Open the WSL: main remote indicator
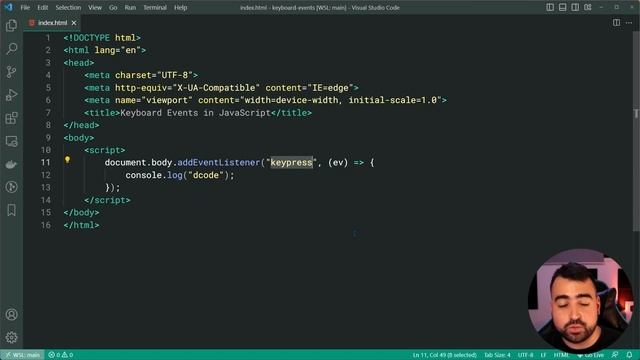The height and width of the screenshot is (360, 640). (x=22, y=355)
